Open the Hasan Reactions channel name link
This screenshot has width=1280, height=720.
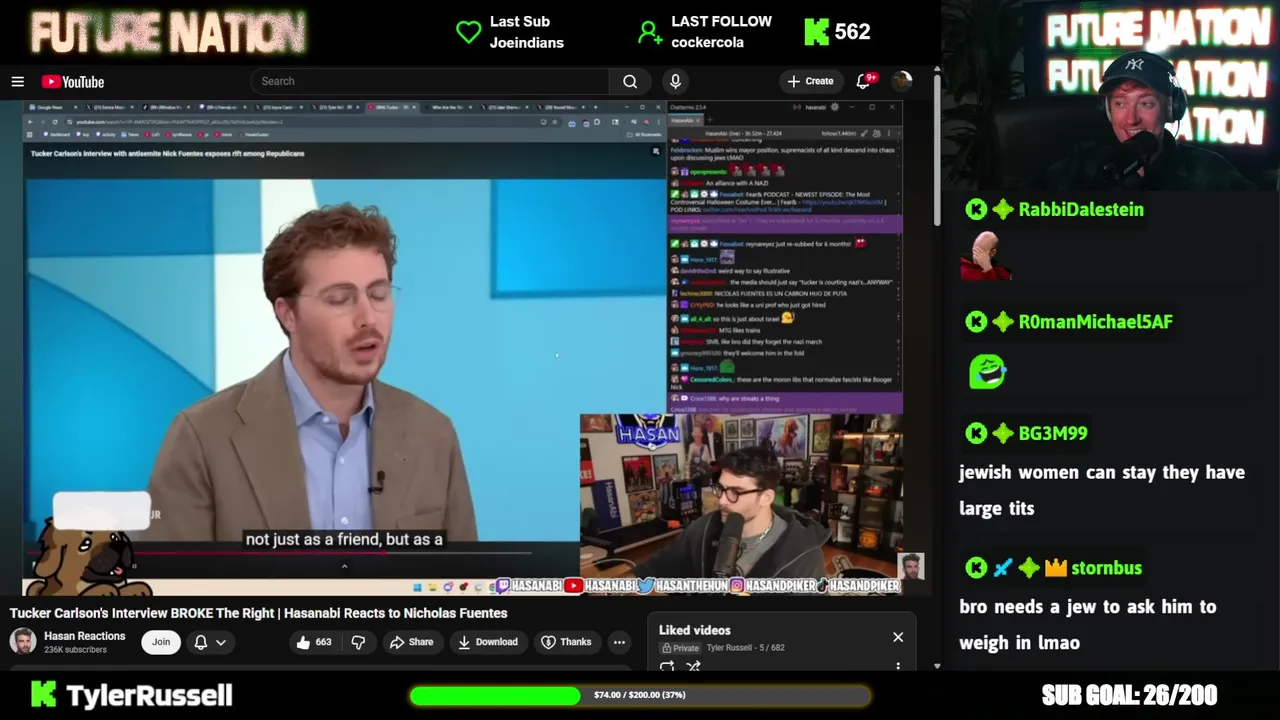[85, 636]
